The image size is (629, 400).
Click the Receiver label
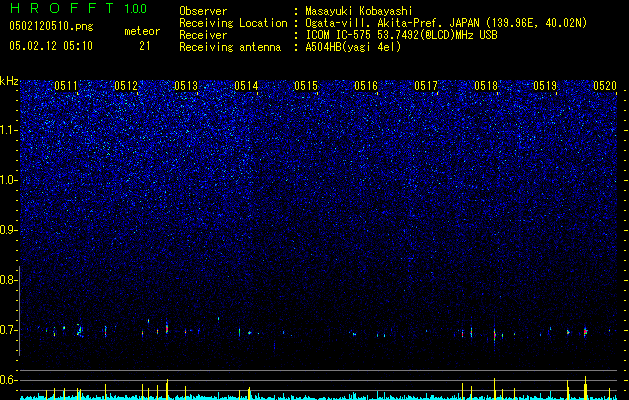pyautogui.click(x=203, y=35)
